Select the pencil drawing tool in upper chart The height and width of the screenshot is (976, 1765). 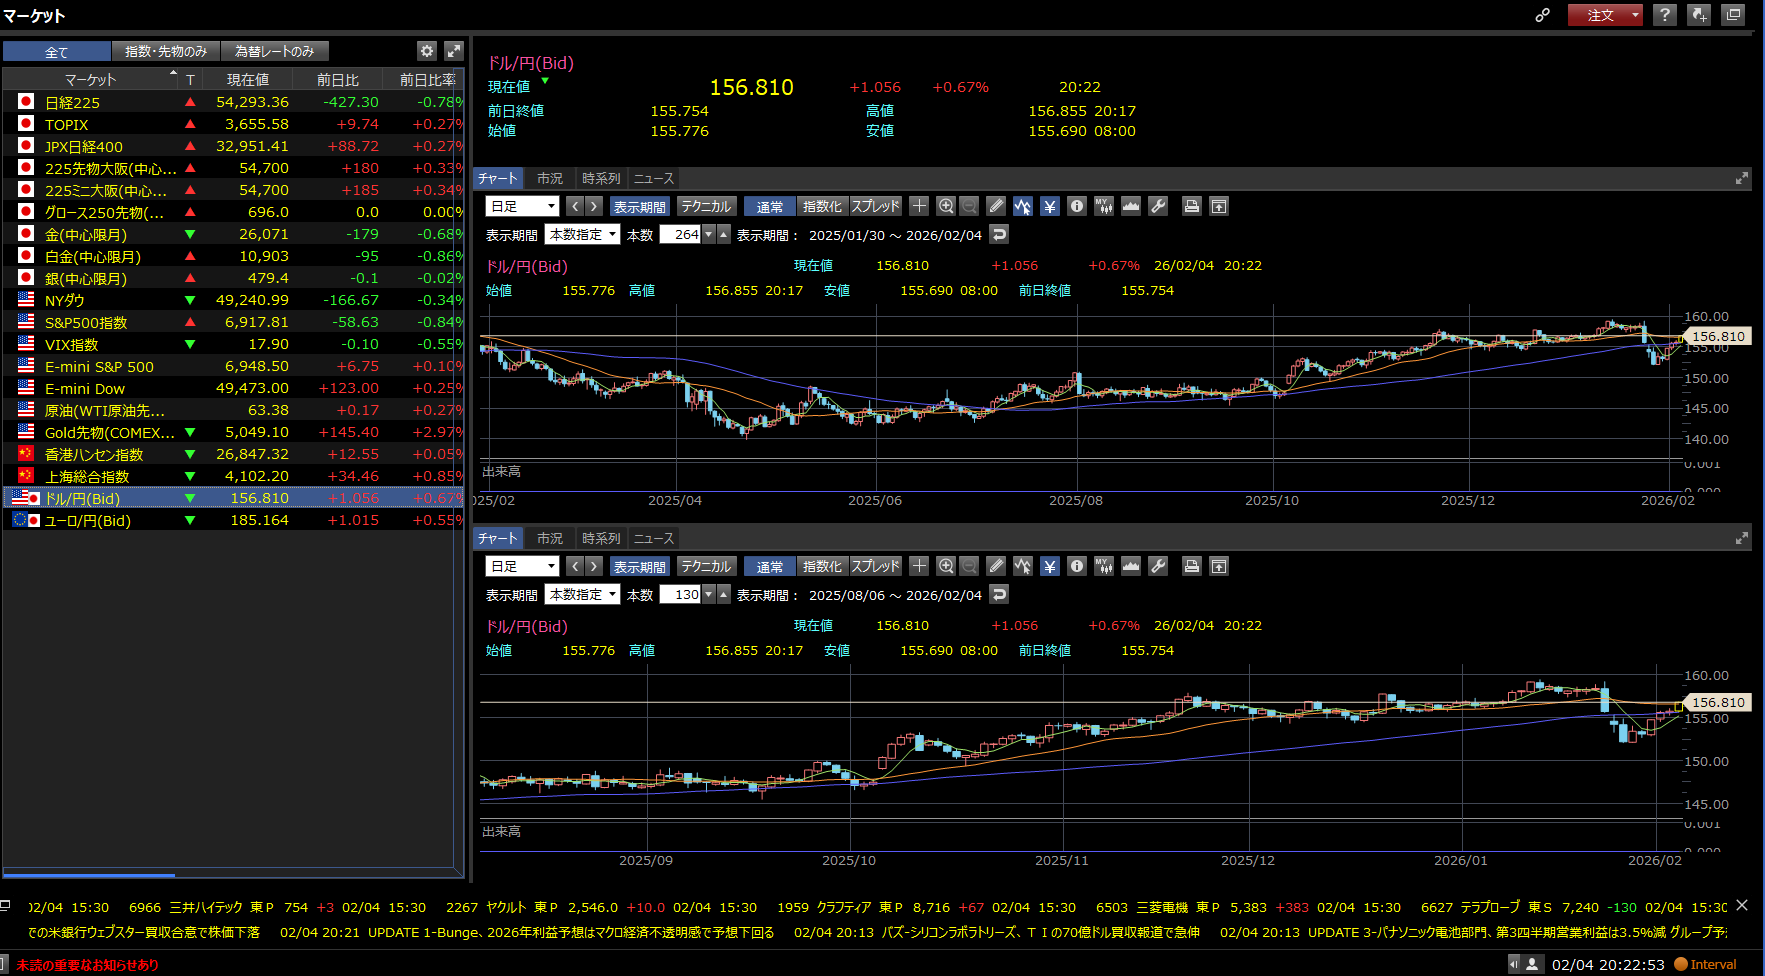pos(996,206)
